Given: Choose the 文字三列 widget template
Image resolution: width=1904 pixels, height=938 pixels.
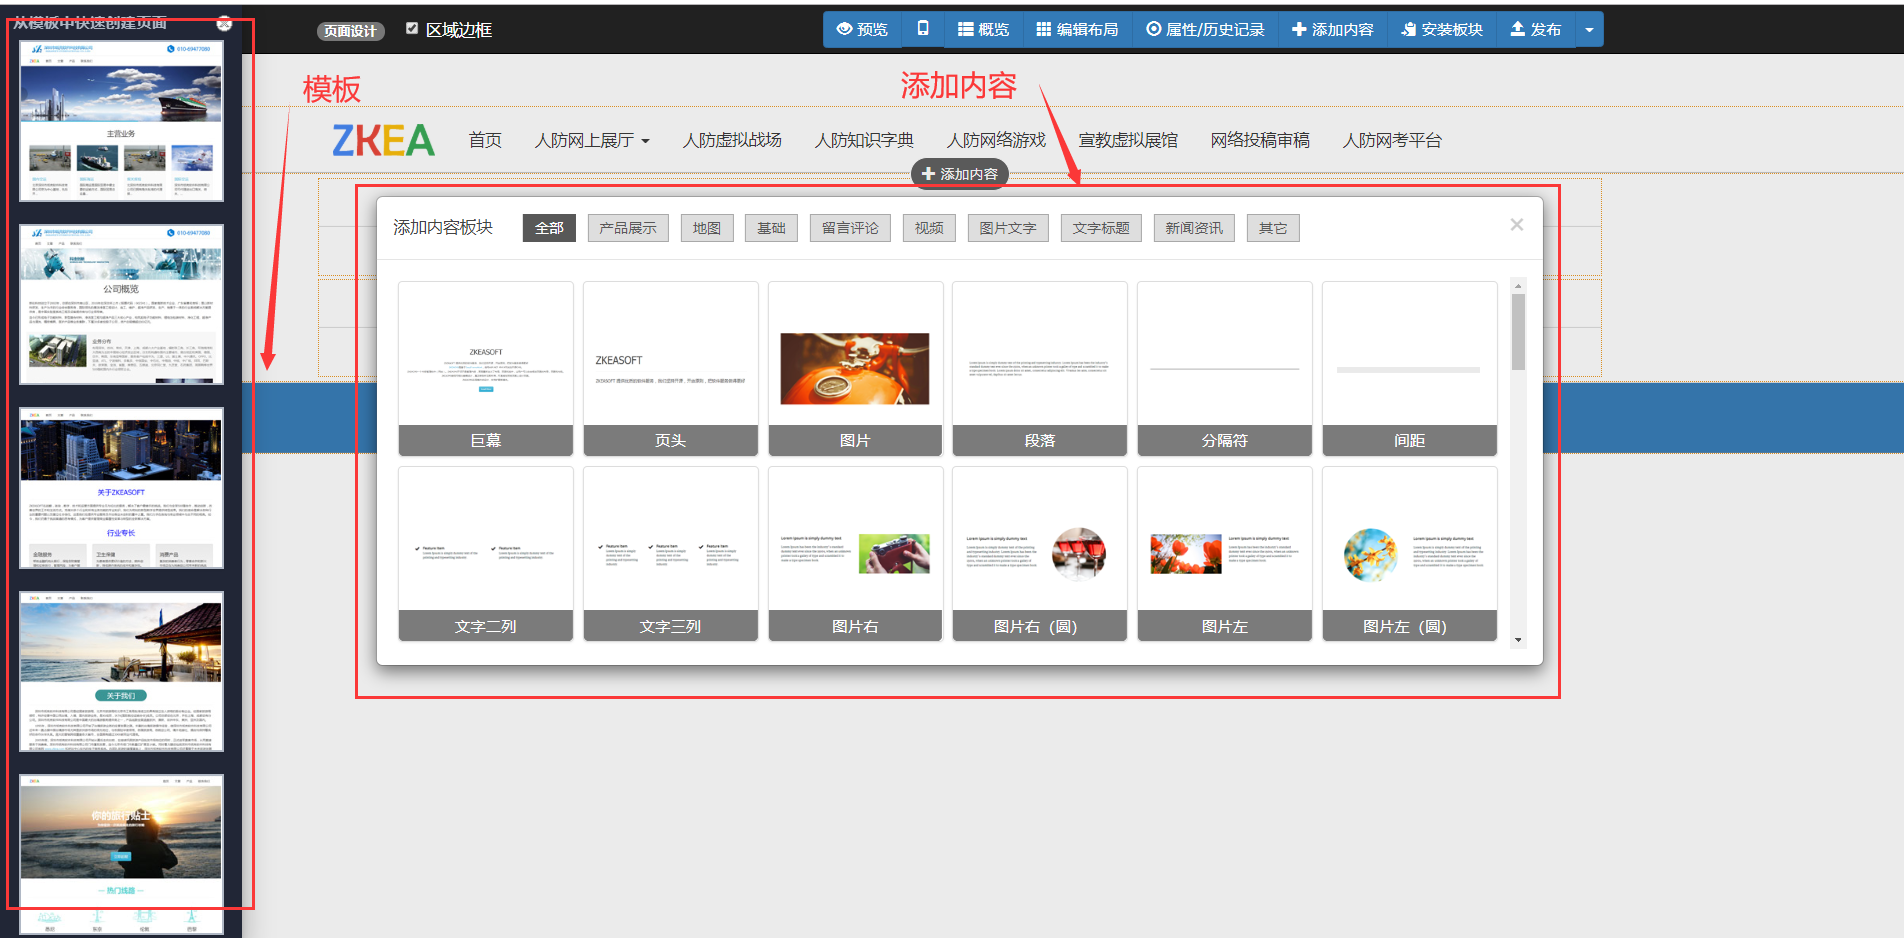Looking at the screenshot, I should pos(671,554).
